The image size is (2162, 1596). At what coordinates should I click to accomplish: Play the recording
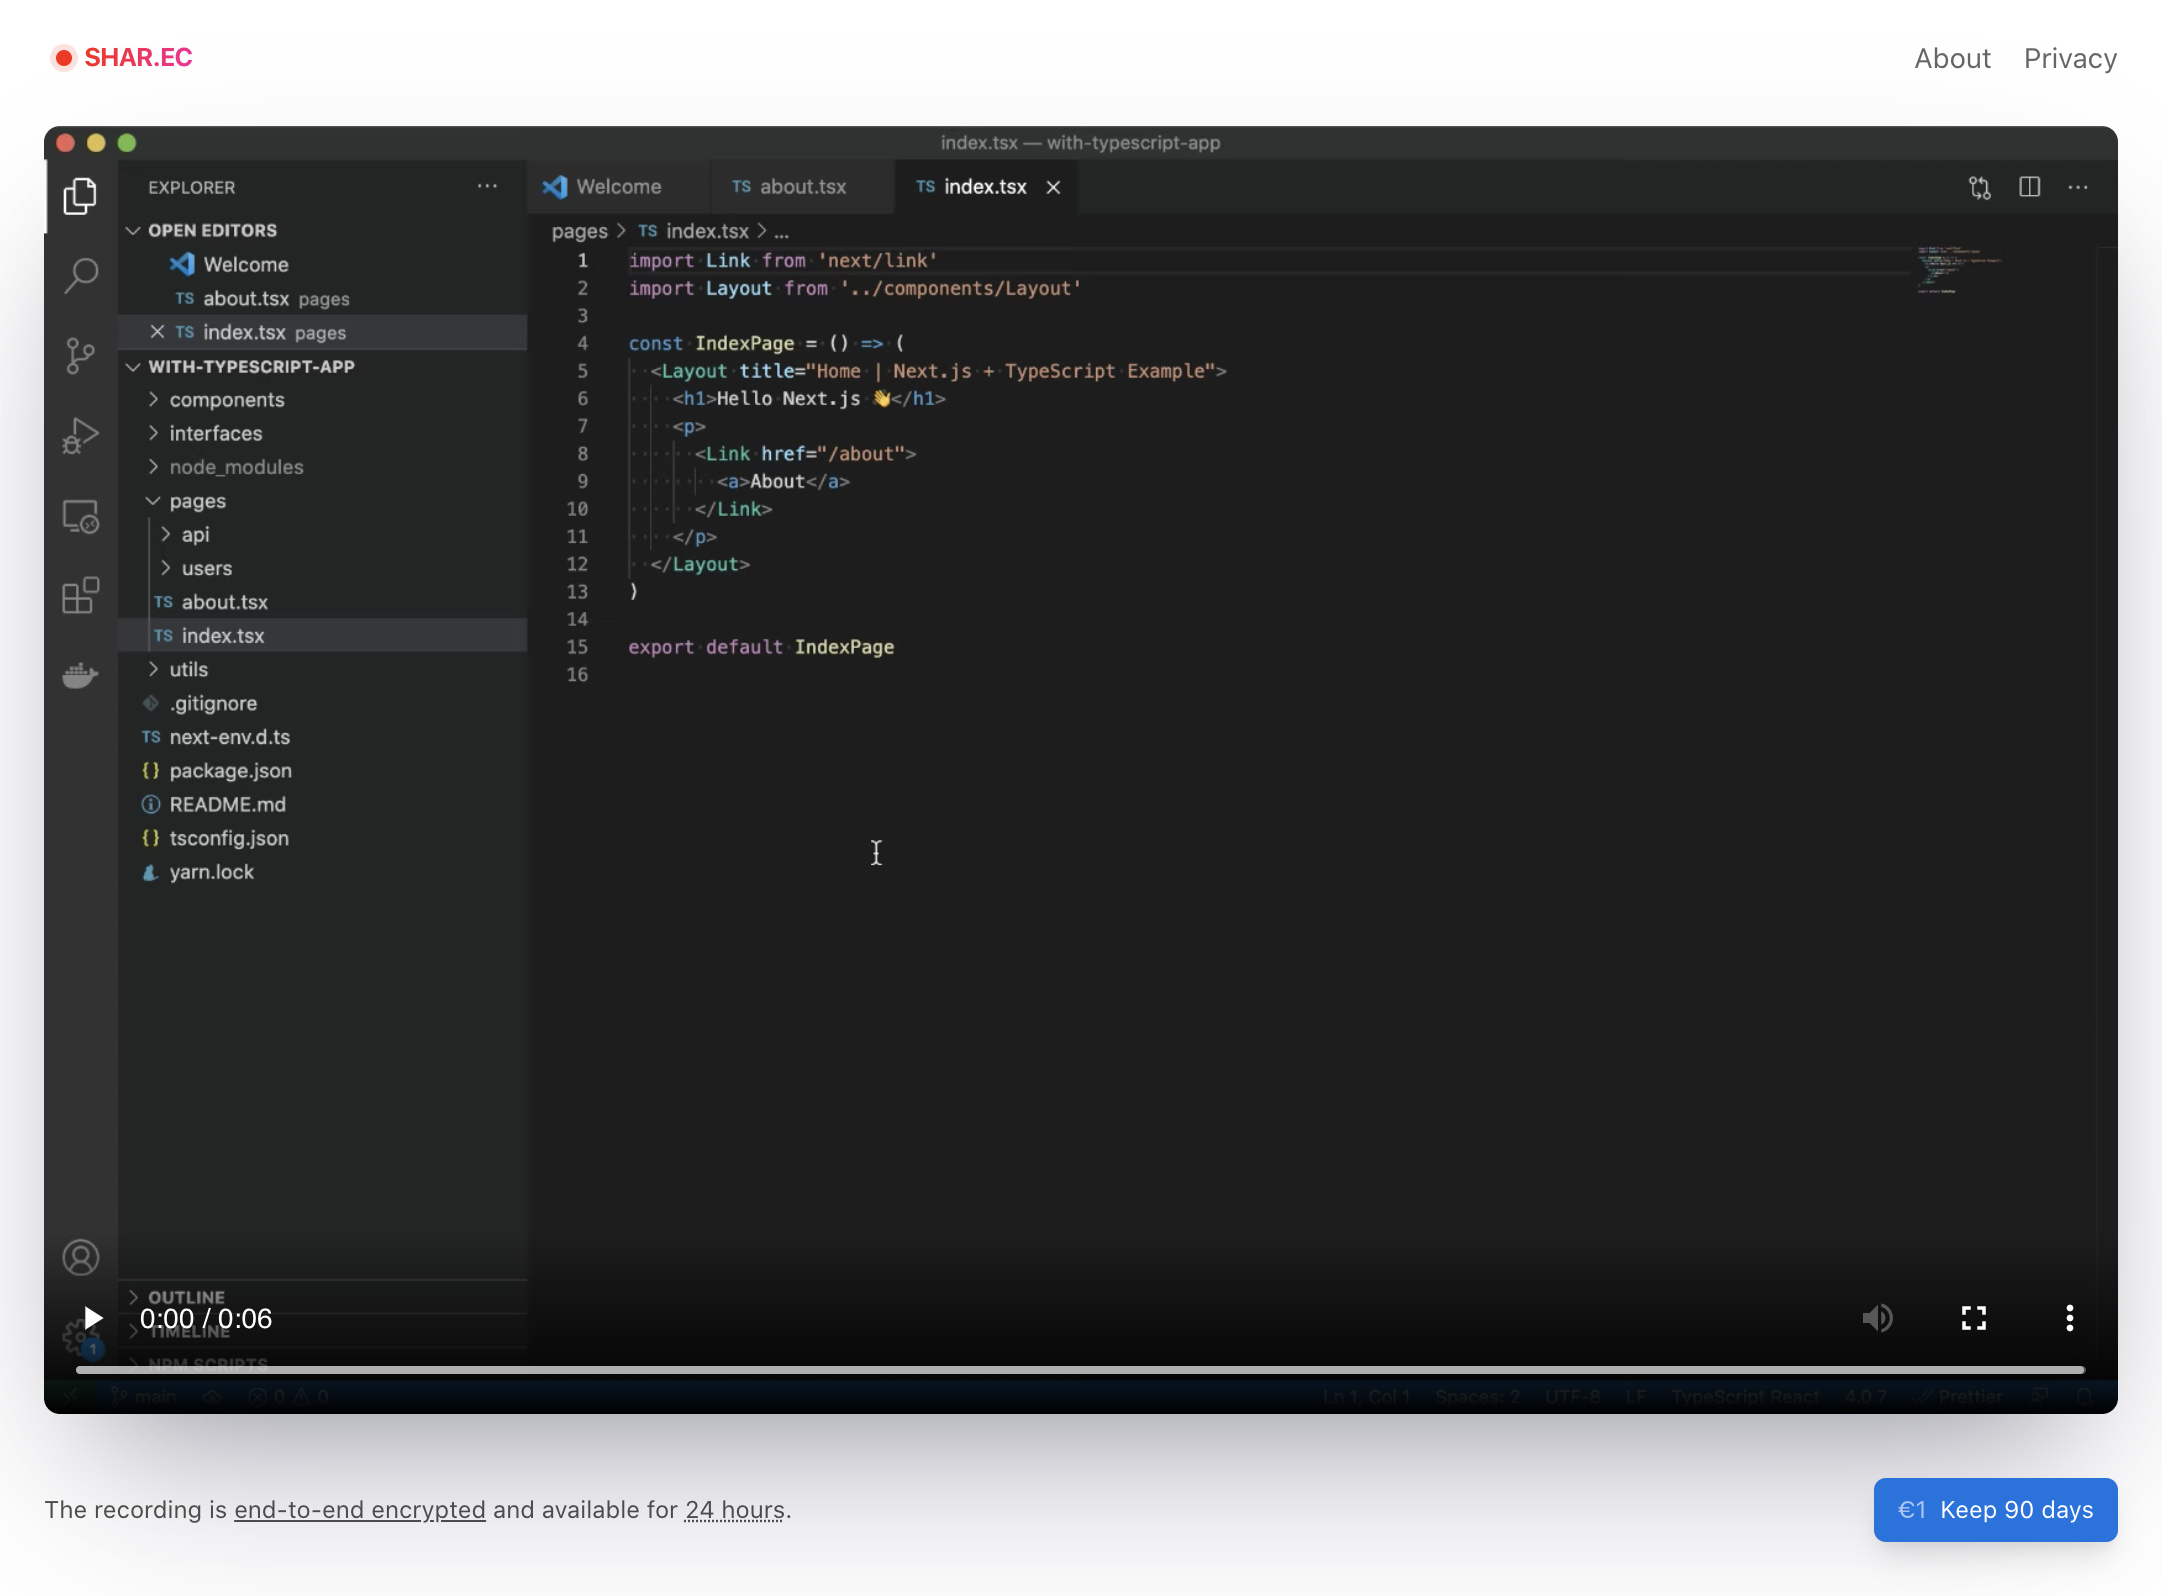coord(93,1318)
